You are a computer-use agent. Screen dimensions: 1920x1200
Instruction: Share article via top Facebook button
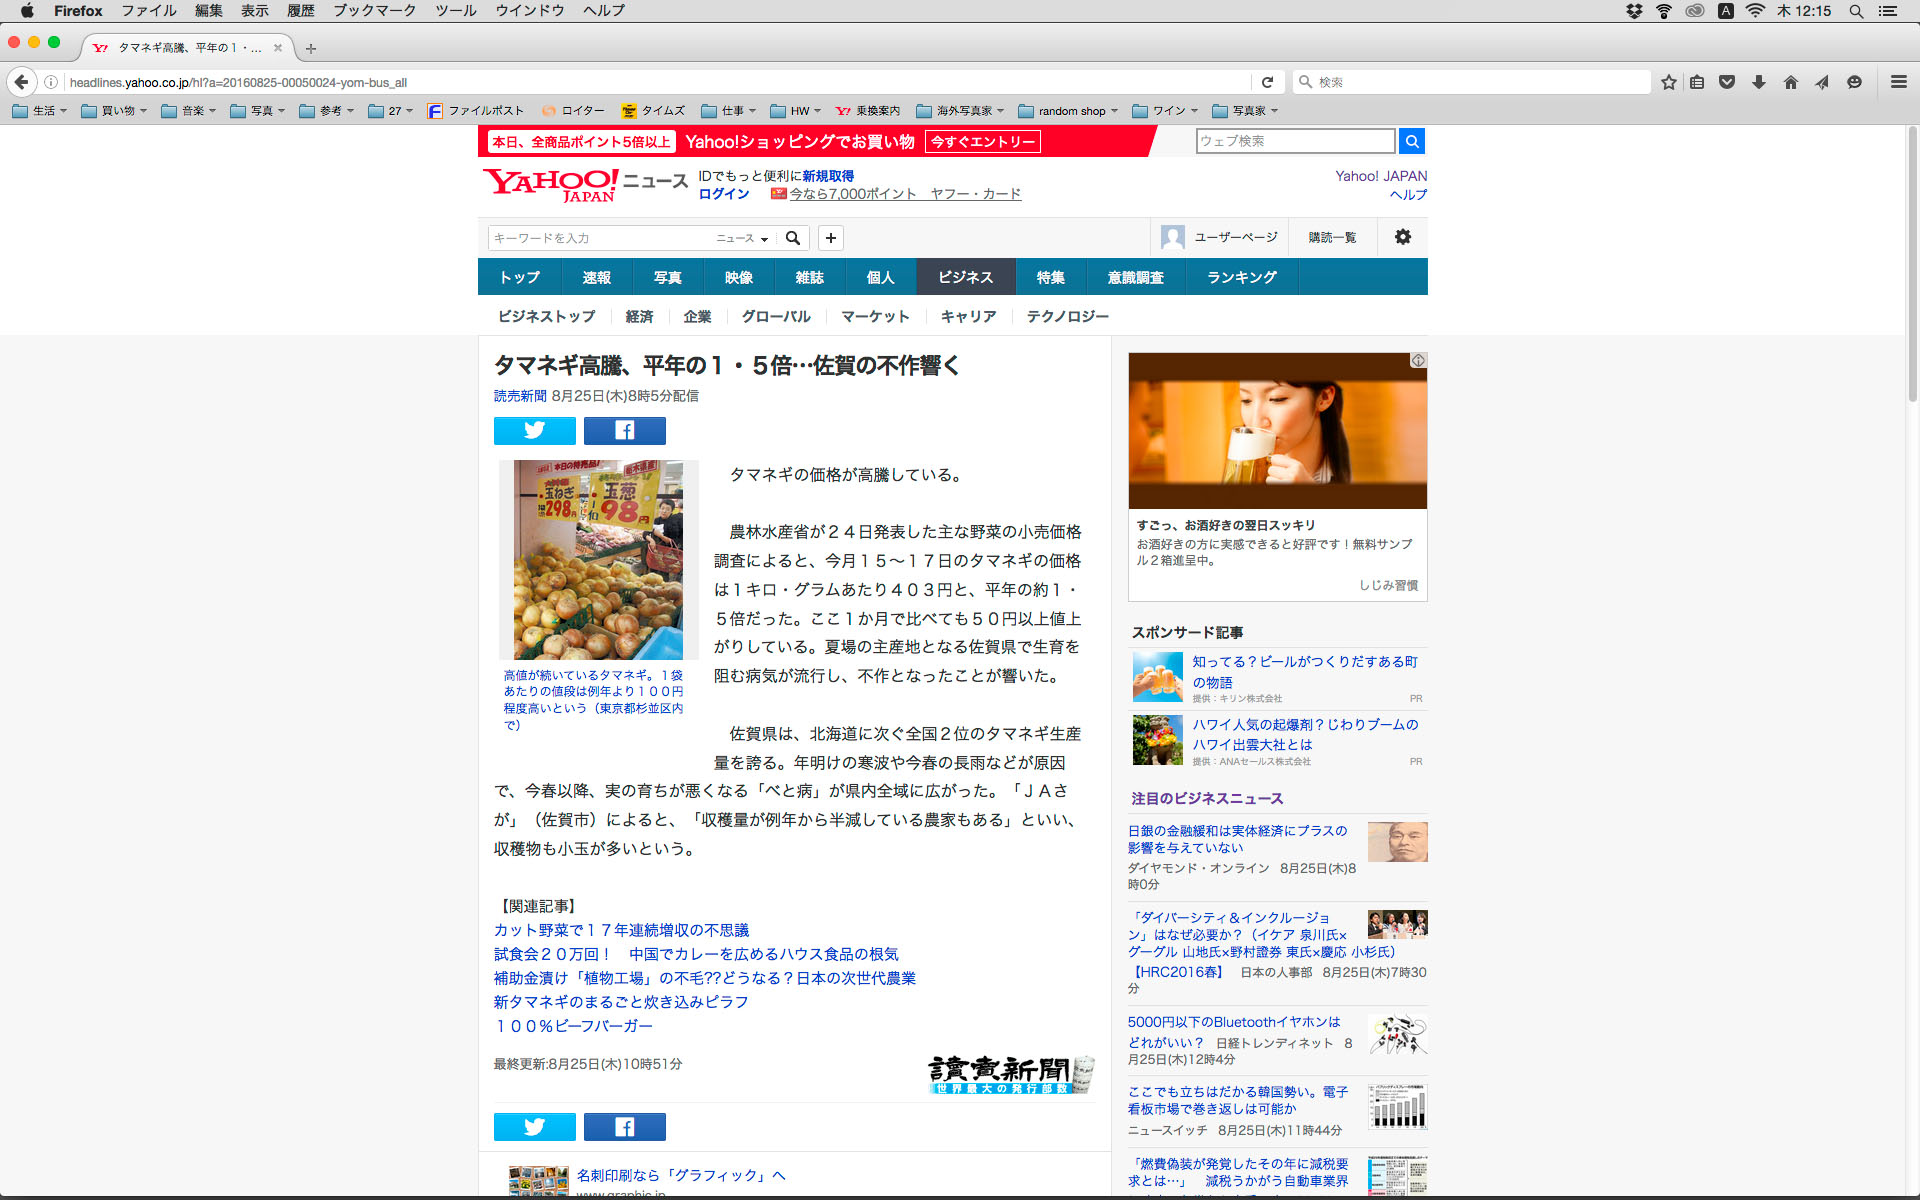click(x=624, y=430)
